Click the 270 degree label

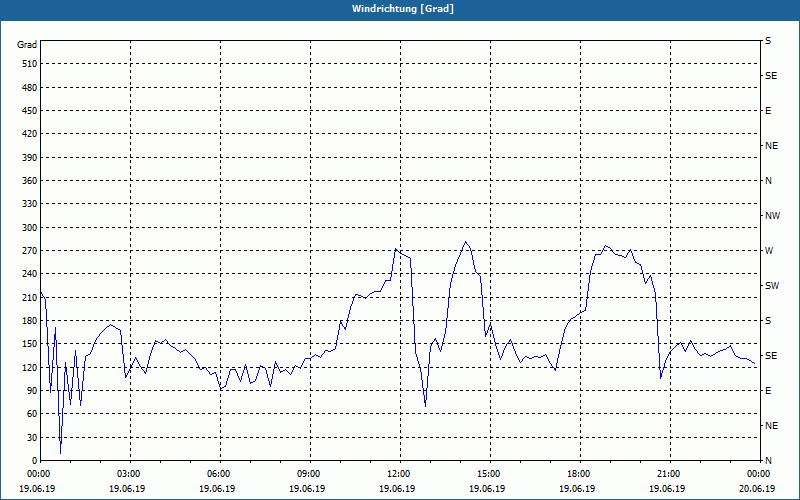click(x=29, y=251)
